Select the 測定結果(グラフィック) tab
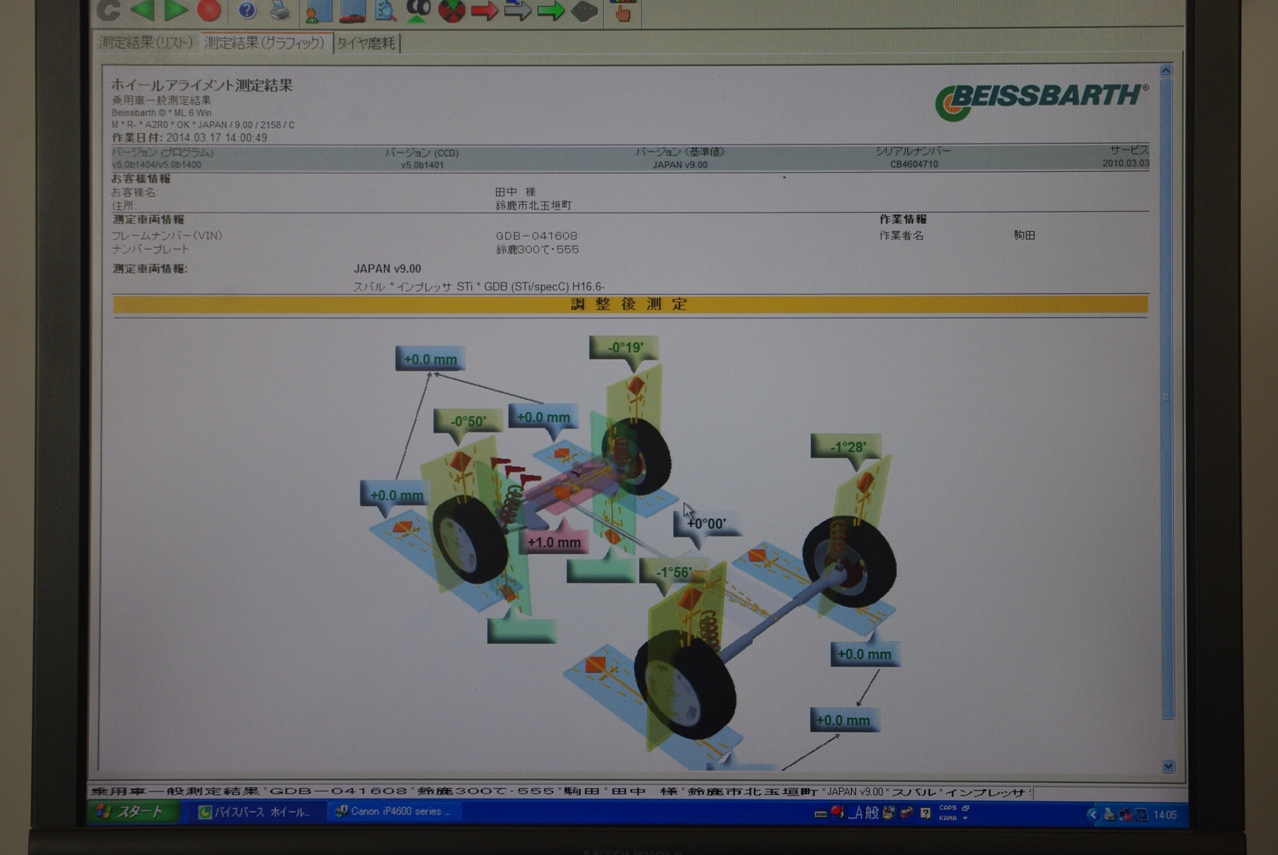This screenshot has height=855, width=1278. click(264, 43)
